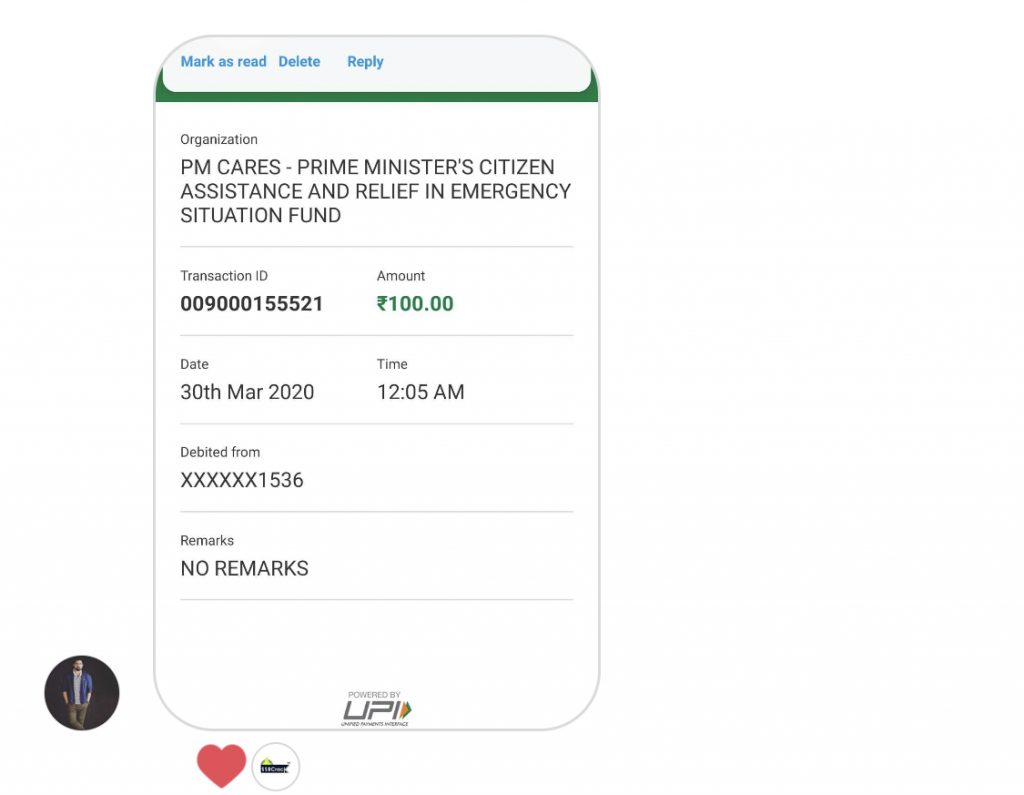Click the Organization field label
The image size is (1024, 795).
click(x=219, y=139)
